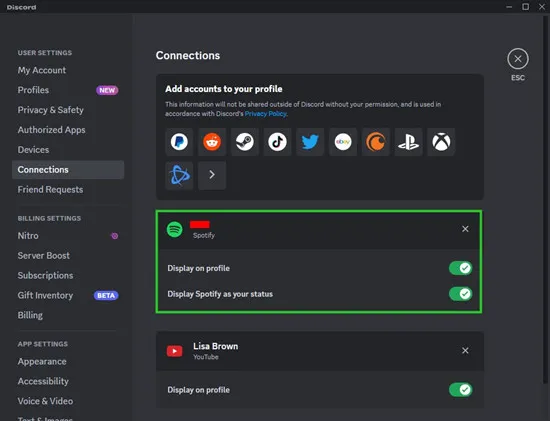This screenshot has width=550, height=421.
Task: Open Friend Requests settings
Action: pos(68,189)
